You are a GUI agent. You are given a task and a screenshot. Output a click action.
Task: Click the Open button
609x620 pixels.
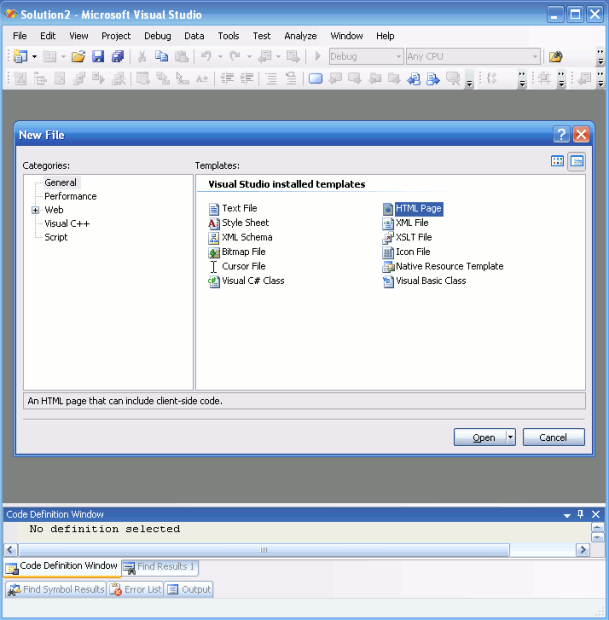[x=484, y=437]
